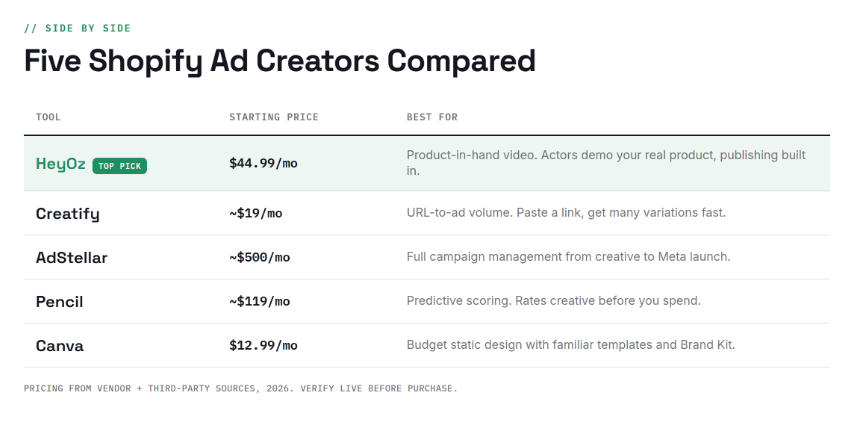Select the Creatify tool name
The width and height of the screenshot is (855, 435).
[68, 214]
